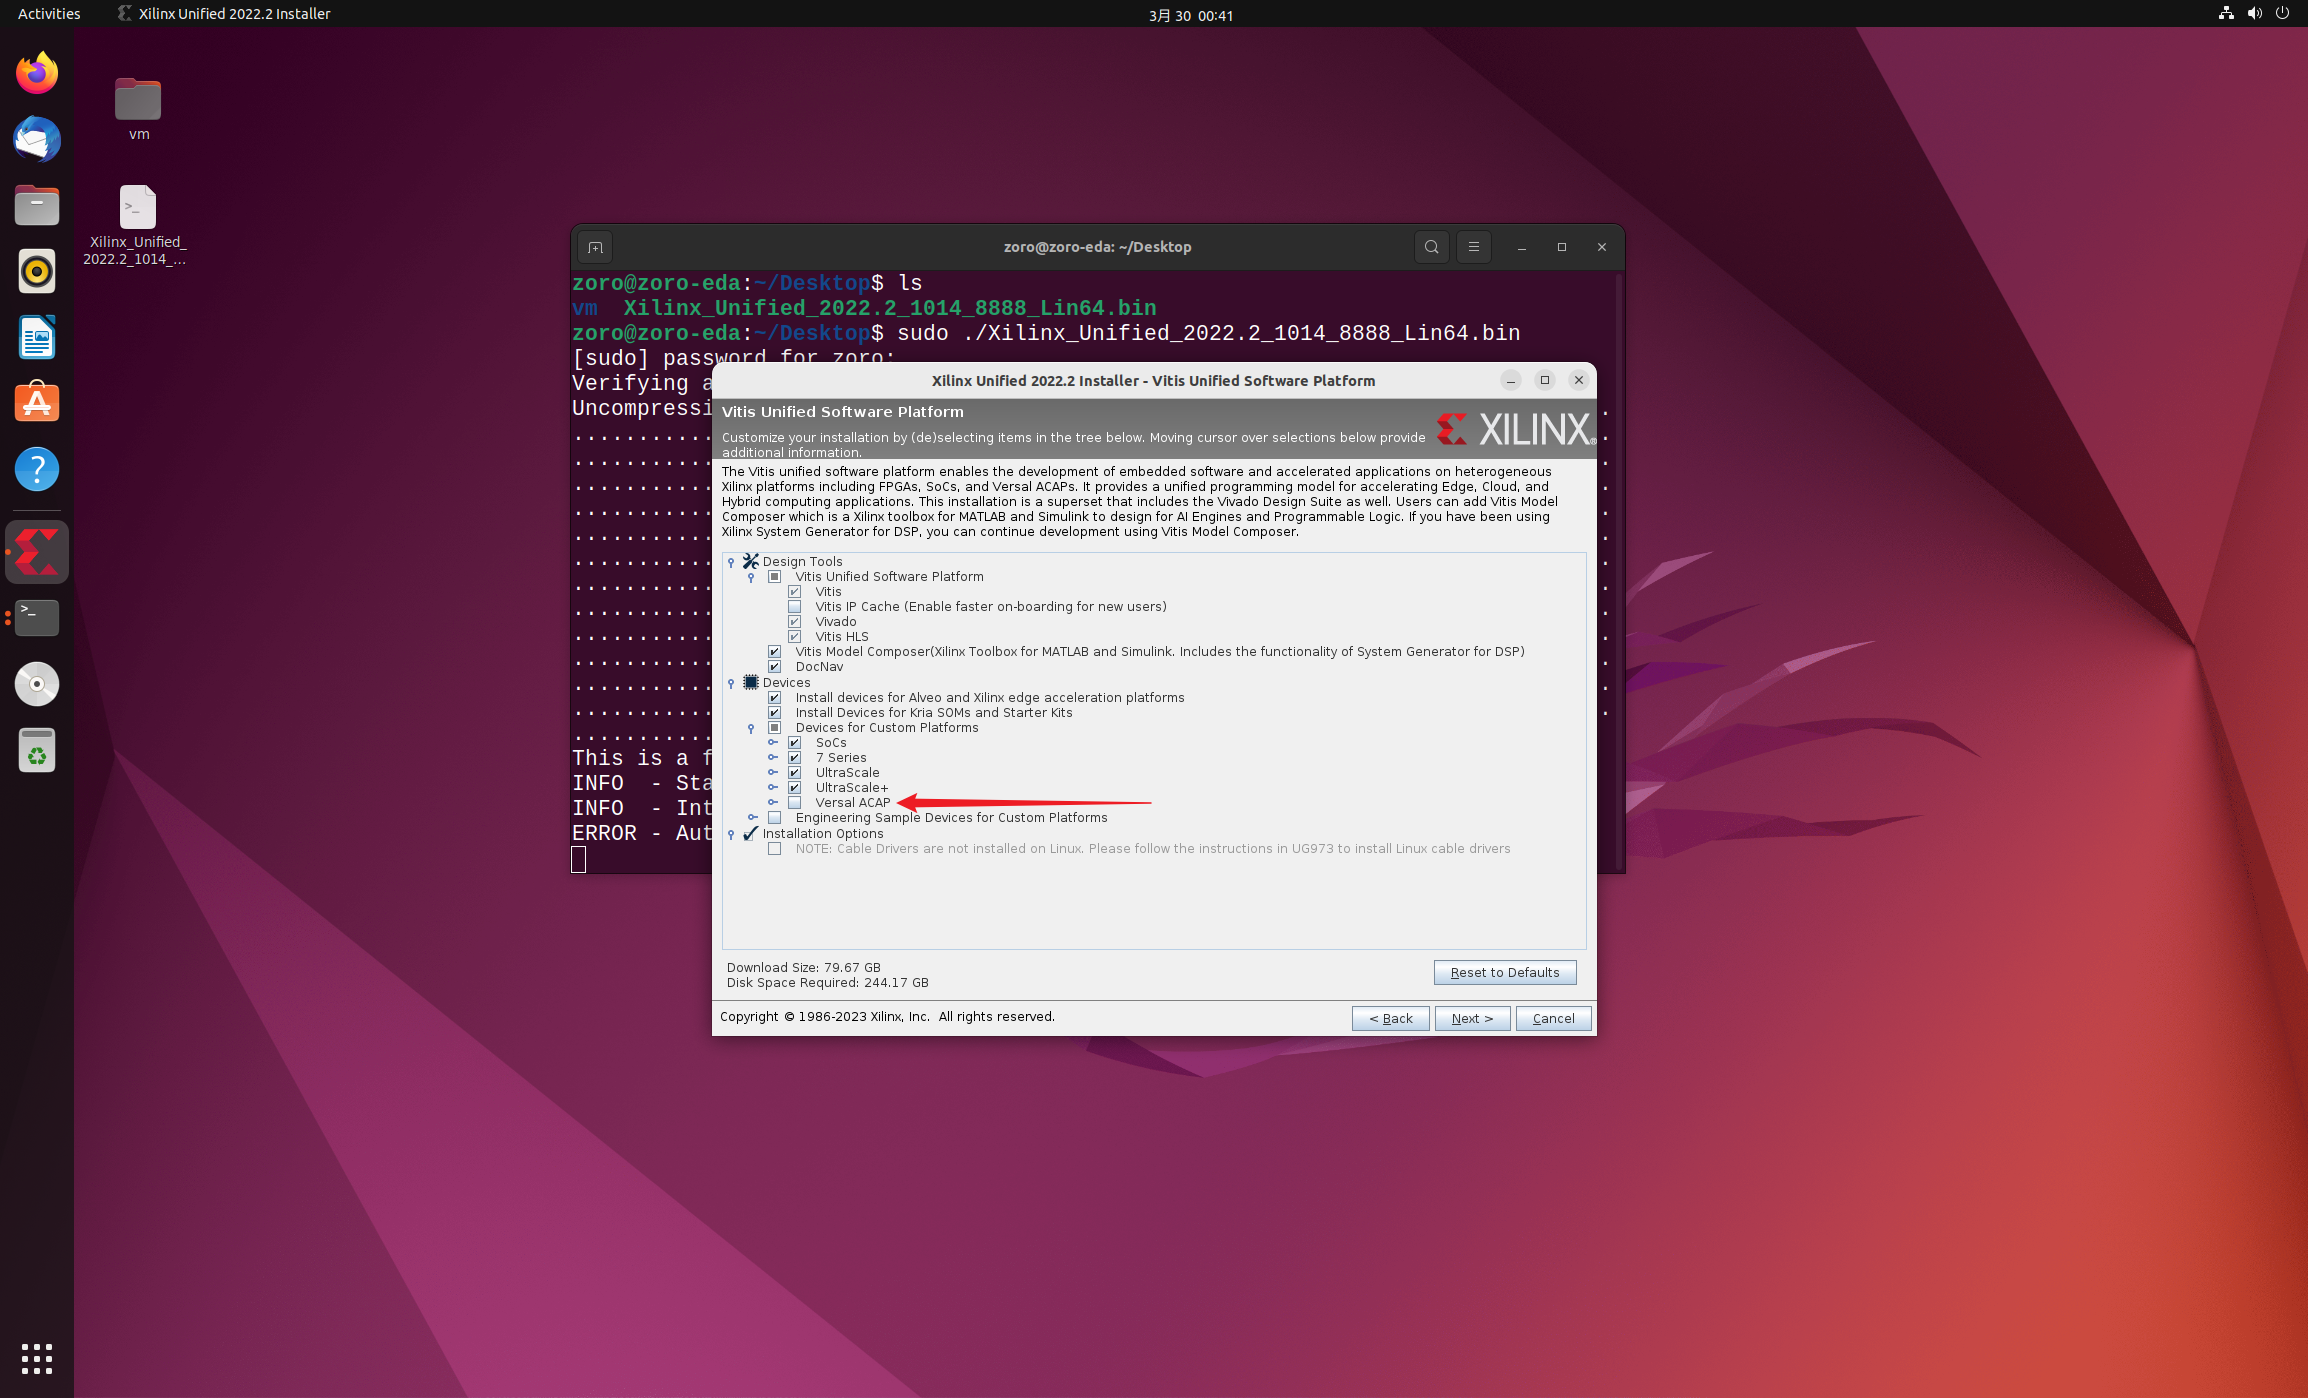The height and width of the screenshot is (1398, 2308).
Task: Expand the 7 Series tree node
Action: coord(772,757)
